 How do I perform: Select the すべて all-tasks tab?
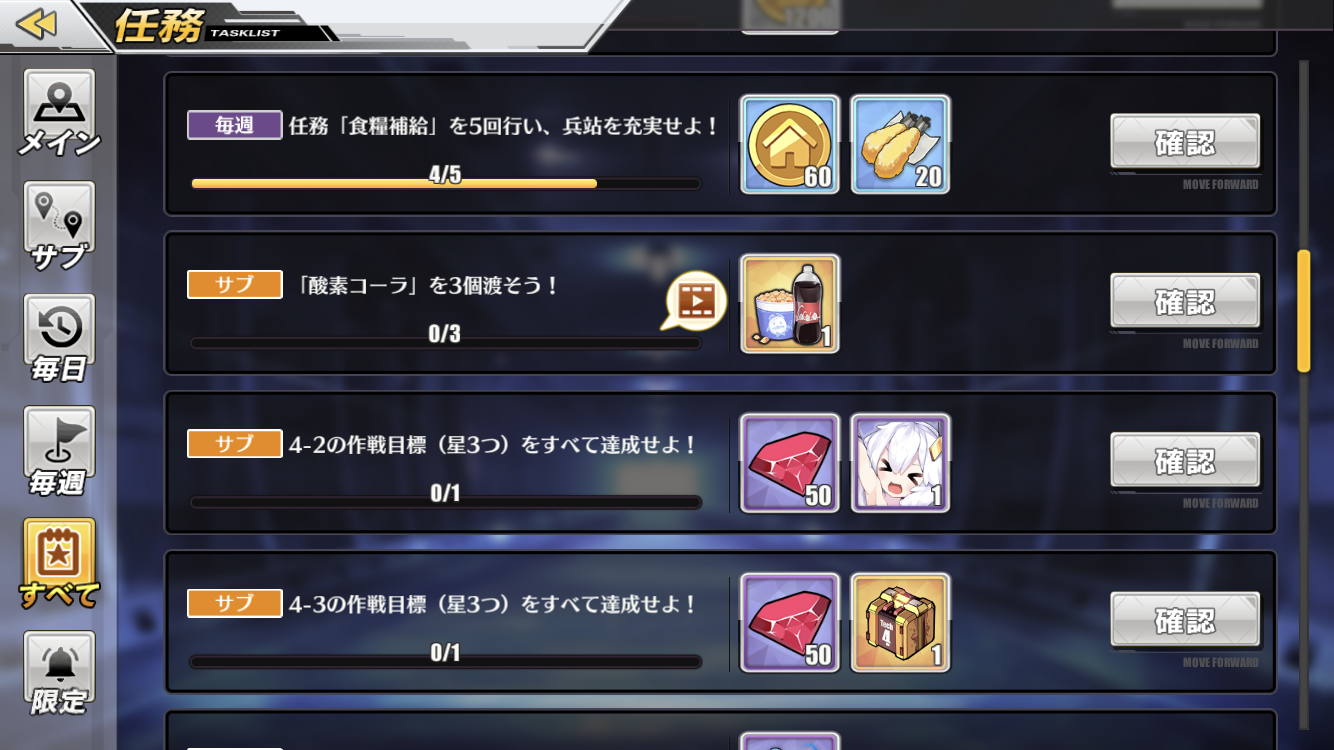59,565
